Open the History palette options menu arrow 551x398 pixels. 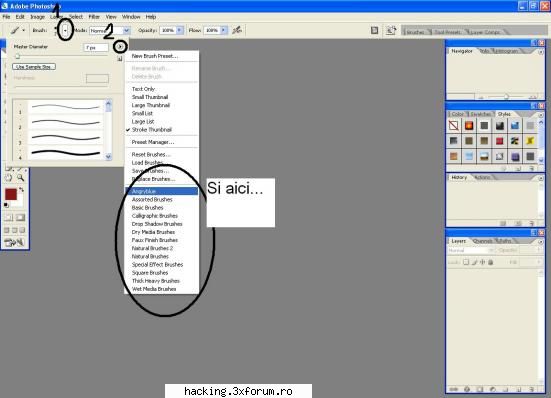[x=540, y=178]
